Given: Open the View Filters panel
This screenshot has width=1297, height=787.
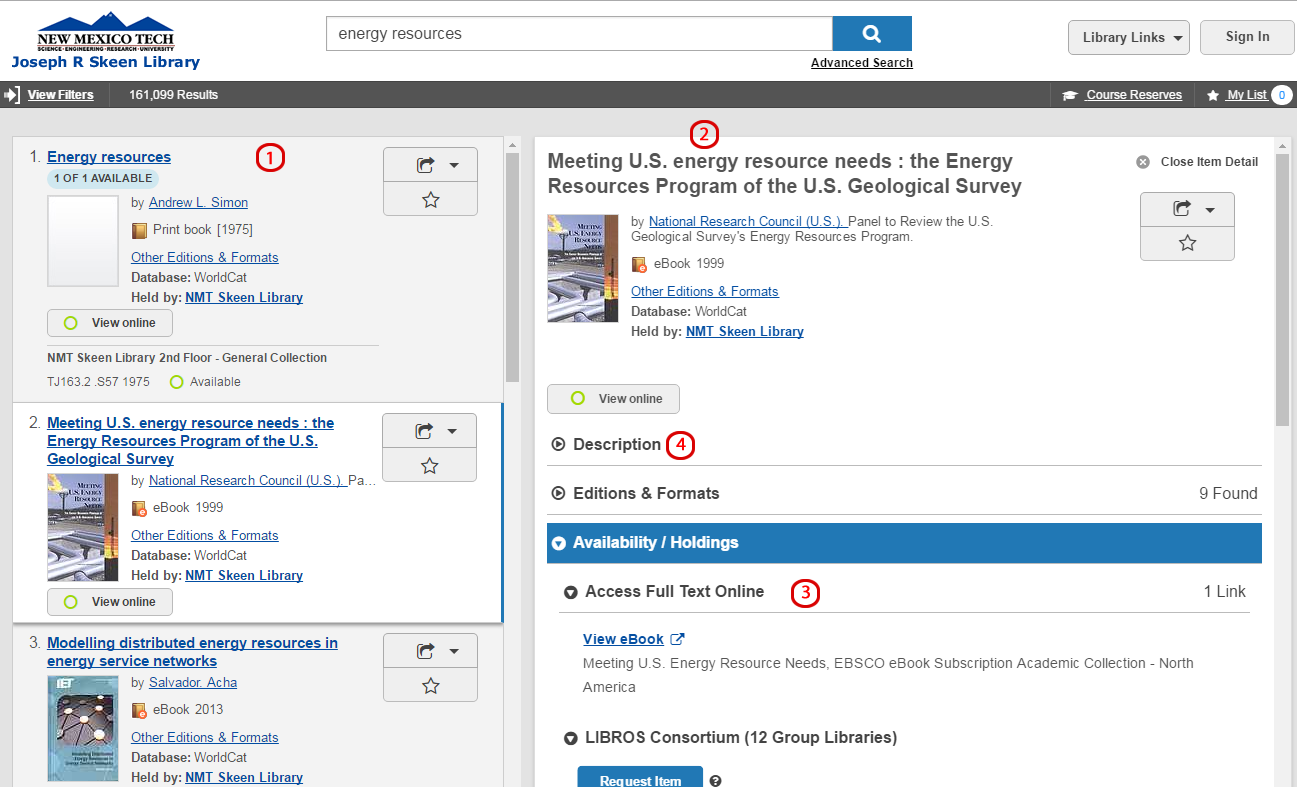Looking at the screenshot, I should point(49,95).
